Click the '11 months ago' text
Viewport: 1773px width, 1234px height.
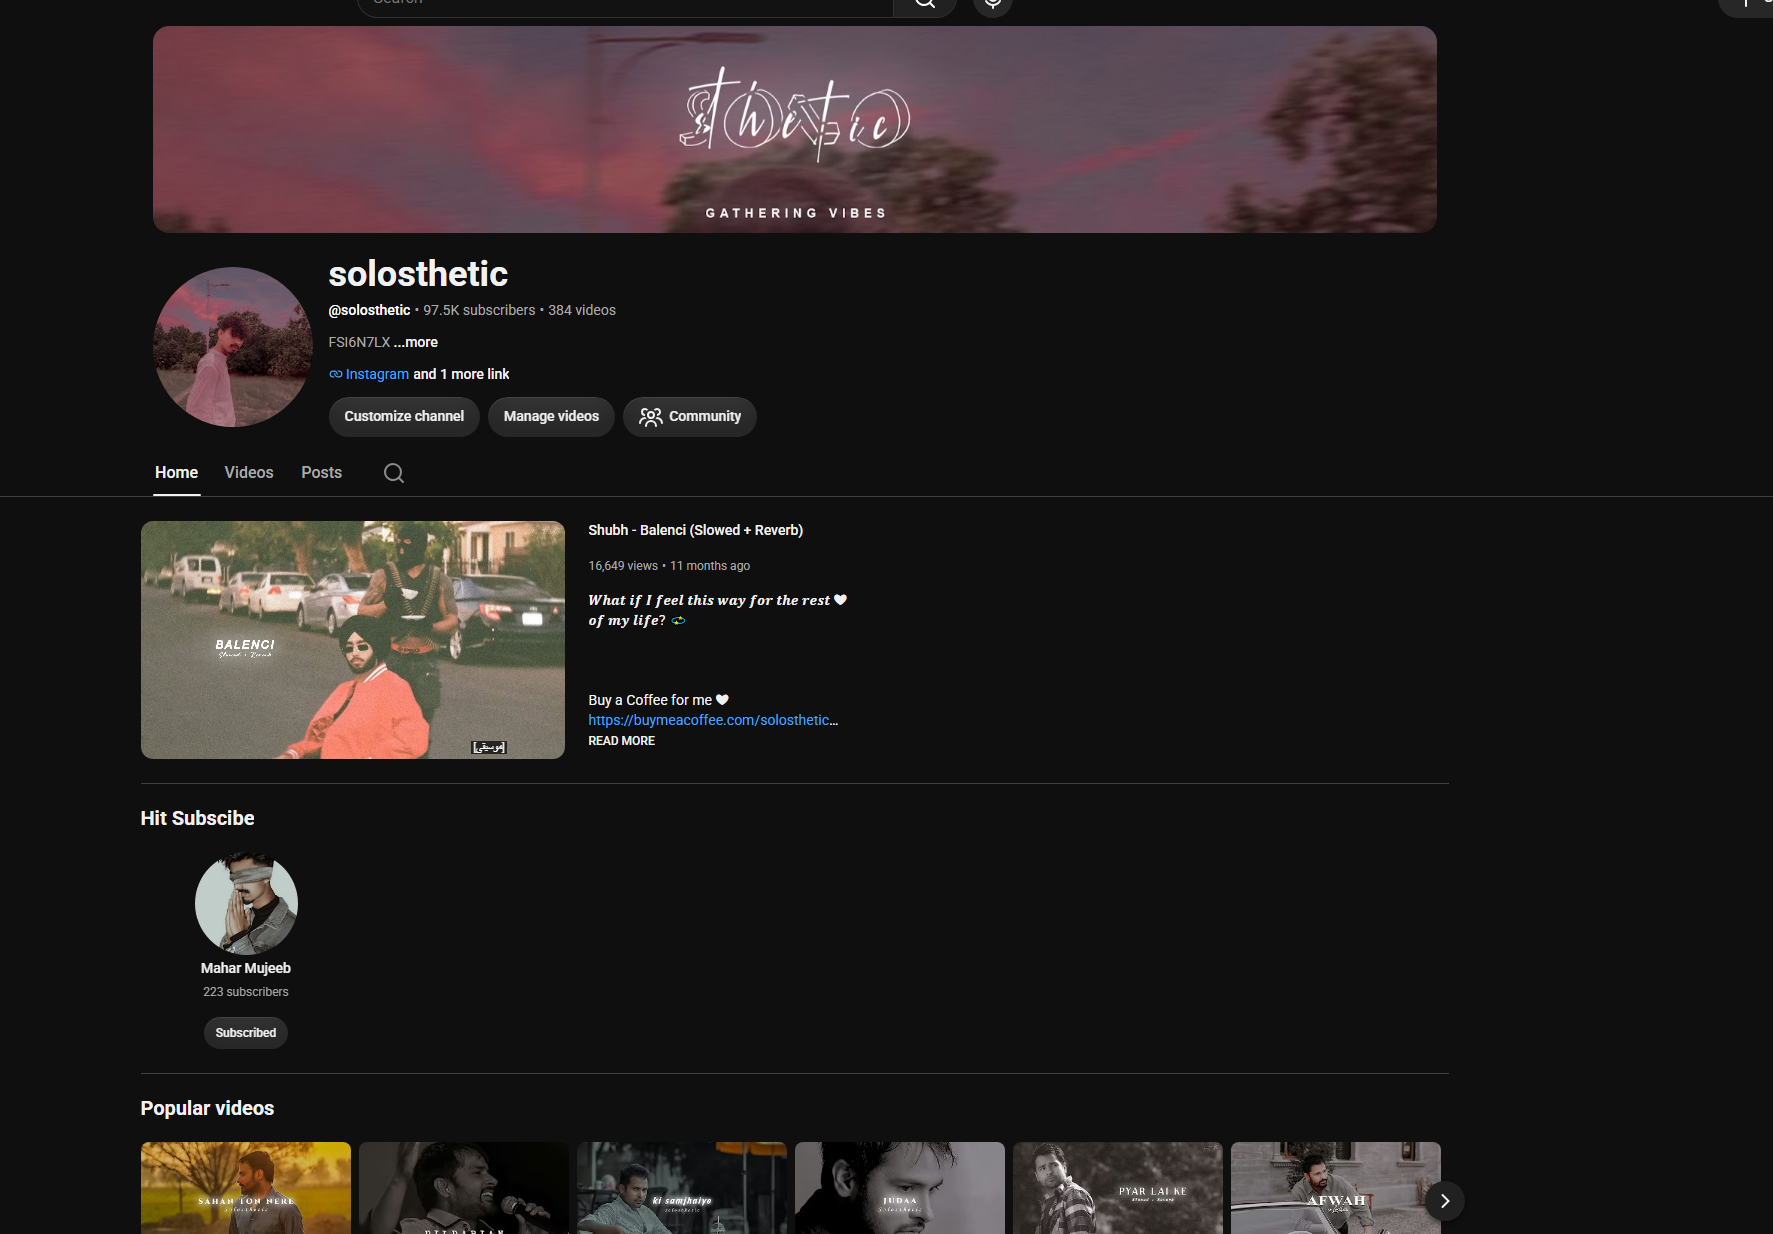coord(710,566)
